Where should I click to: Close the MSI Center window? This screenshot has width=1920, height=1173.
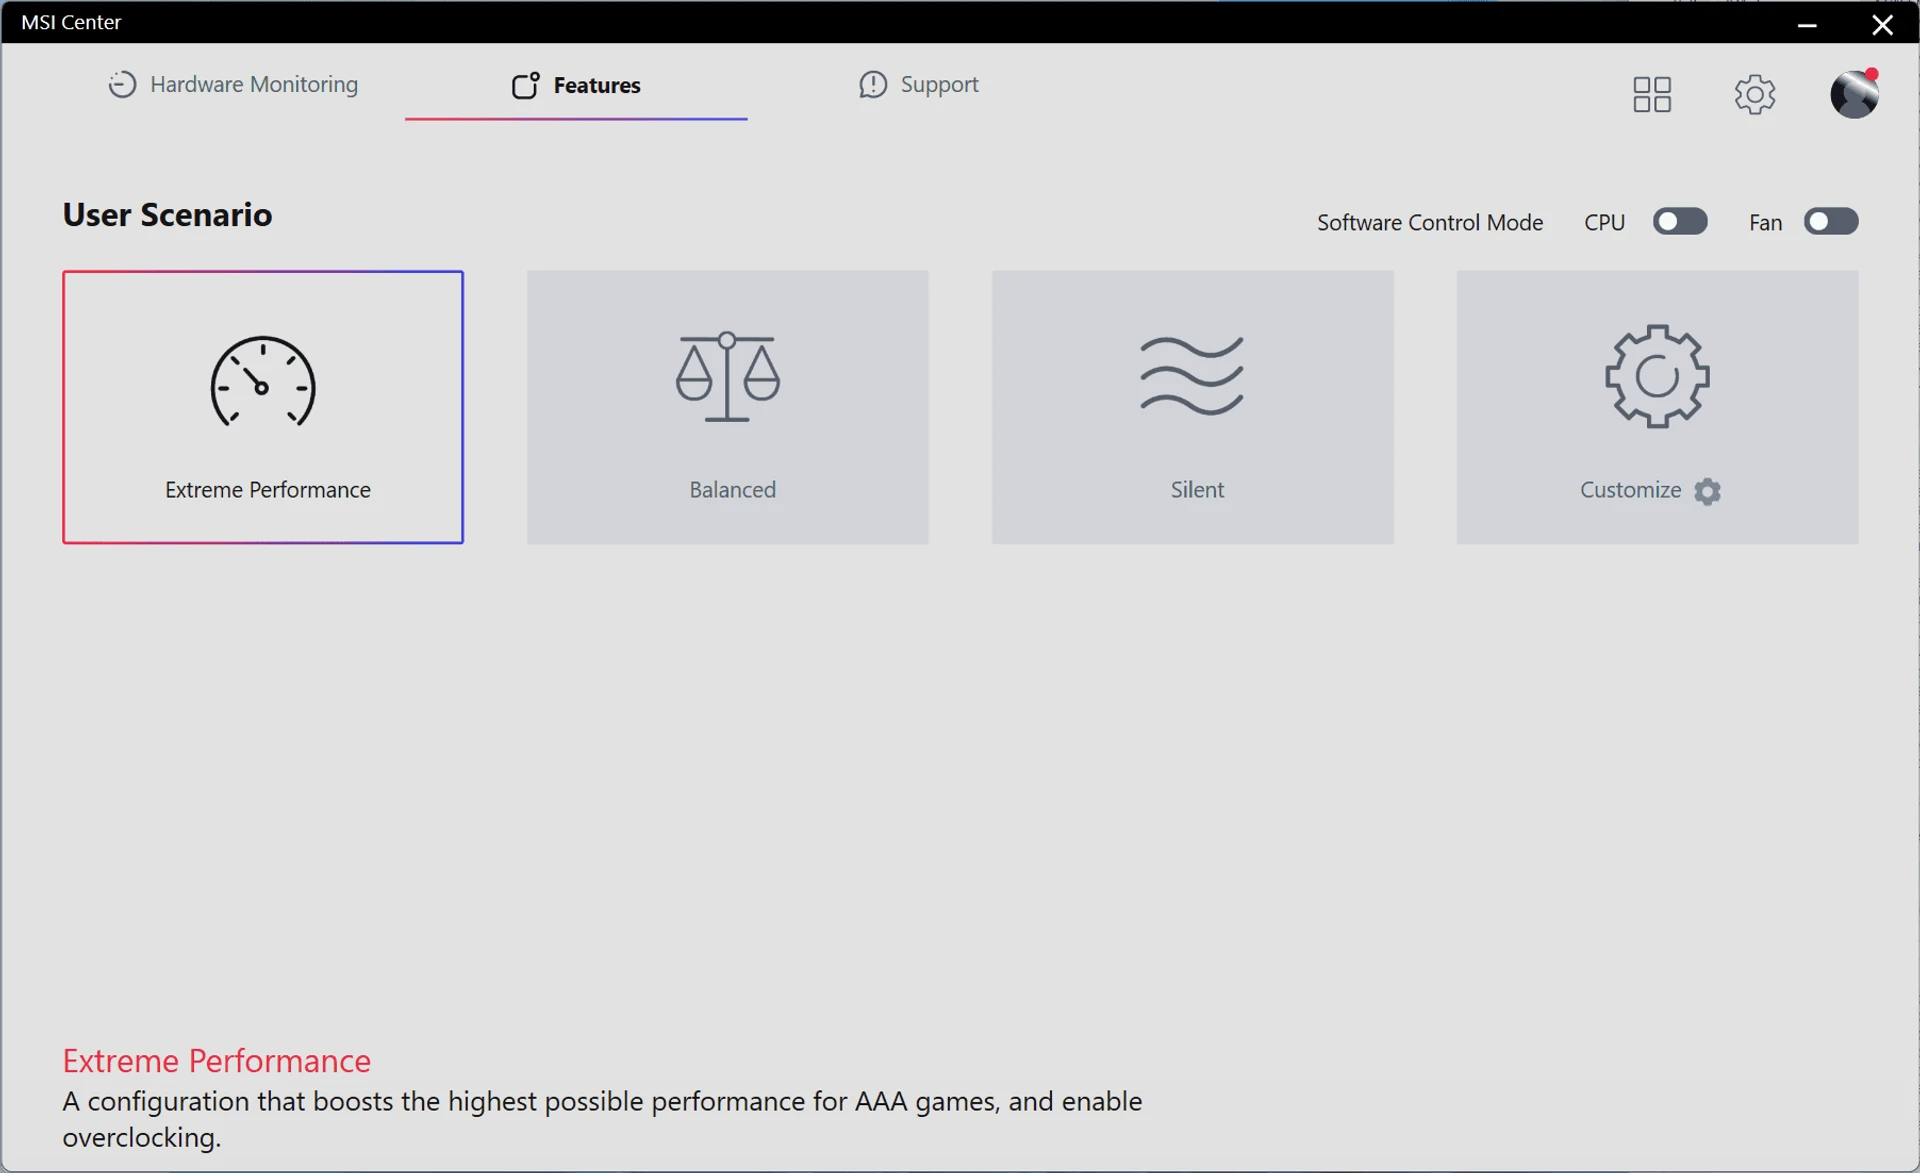pyautogui.click(x=1882, y=23)
